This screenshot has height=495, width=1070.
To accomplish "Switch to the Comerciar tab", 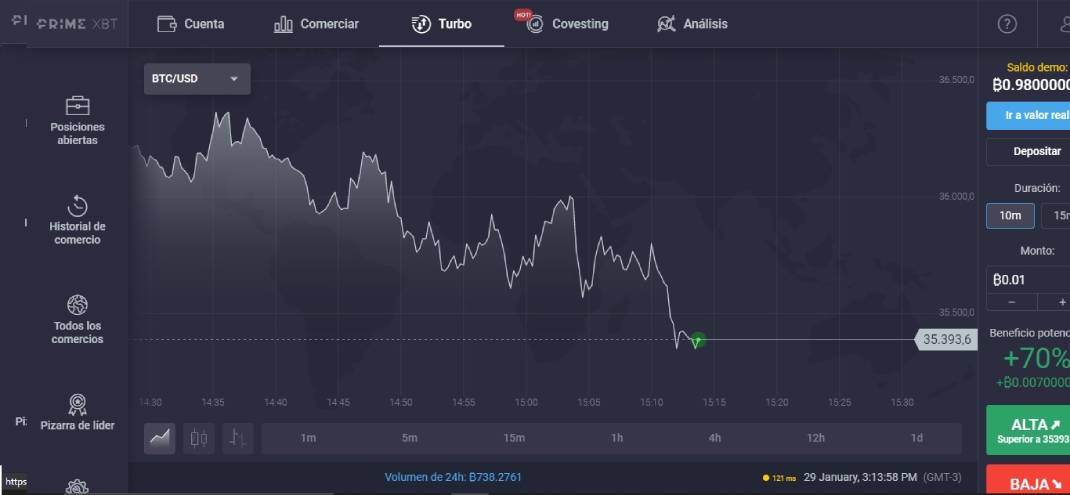I will [x=316, y=24].
